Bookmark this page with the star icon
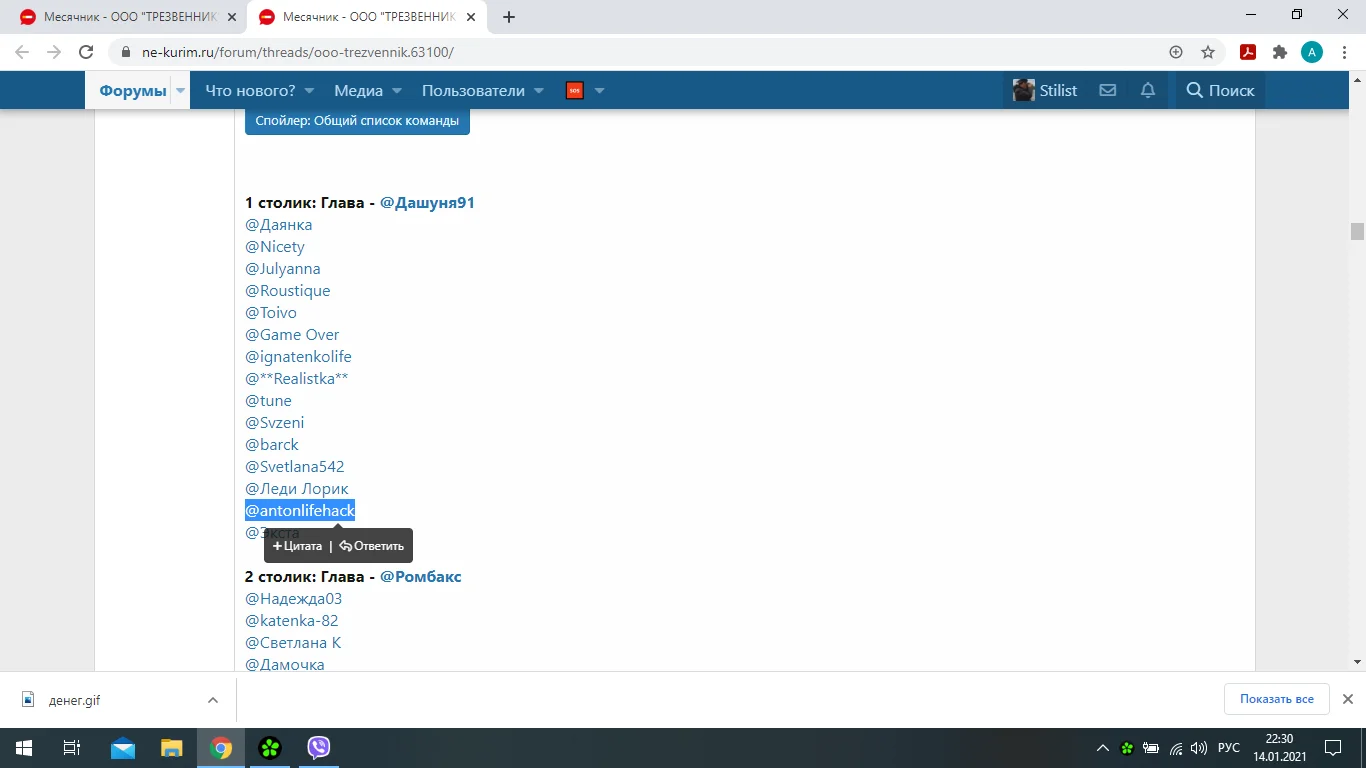 tap(1208, 52)
